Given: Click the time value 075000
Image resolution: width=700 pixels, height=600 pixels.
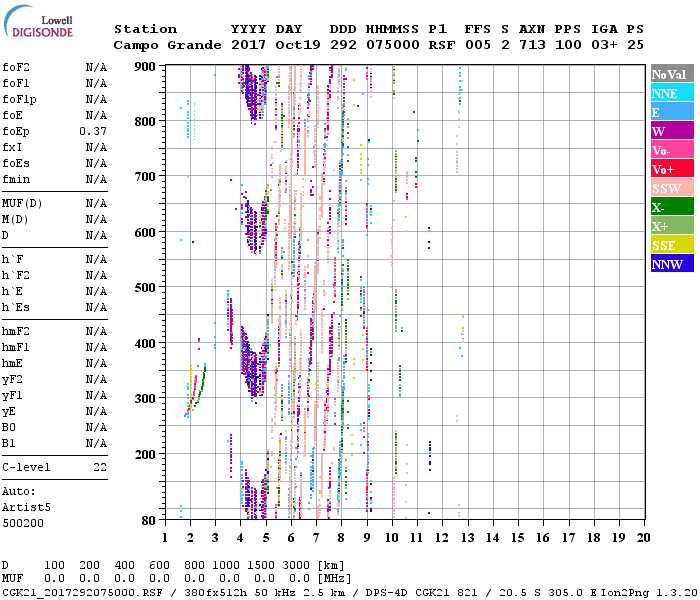Looking at the screenshot, I should click(393, 45).
